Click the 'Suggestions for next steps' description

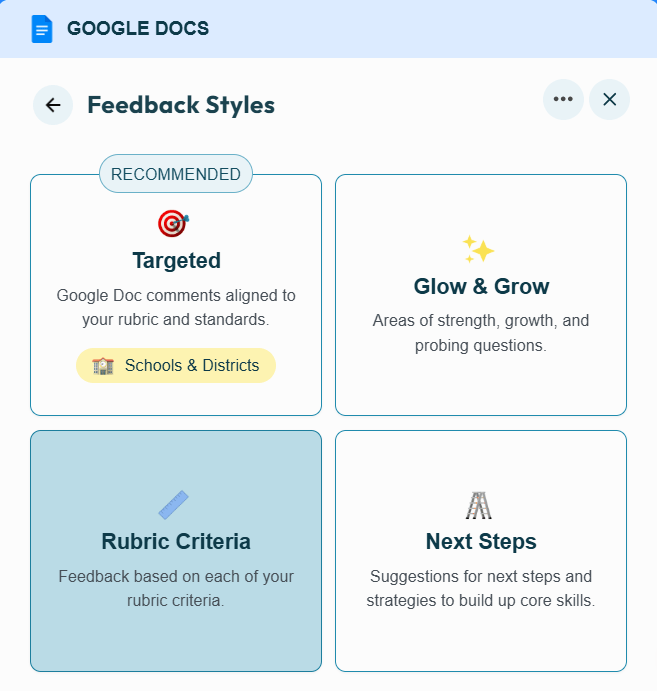[481, 588]
